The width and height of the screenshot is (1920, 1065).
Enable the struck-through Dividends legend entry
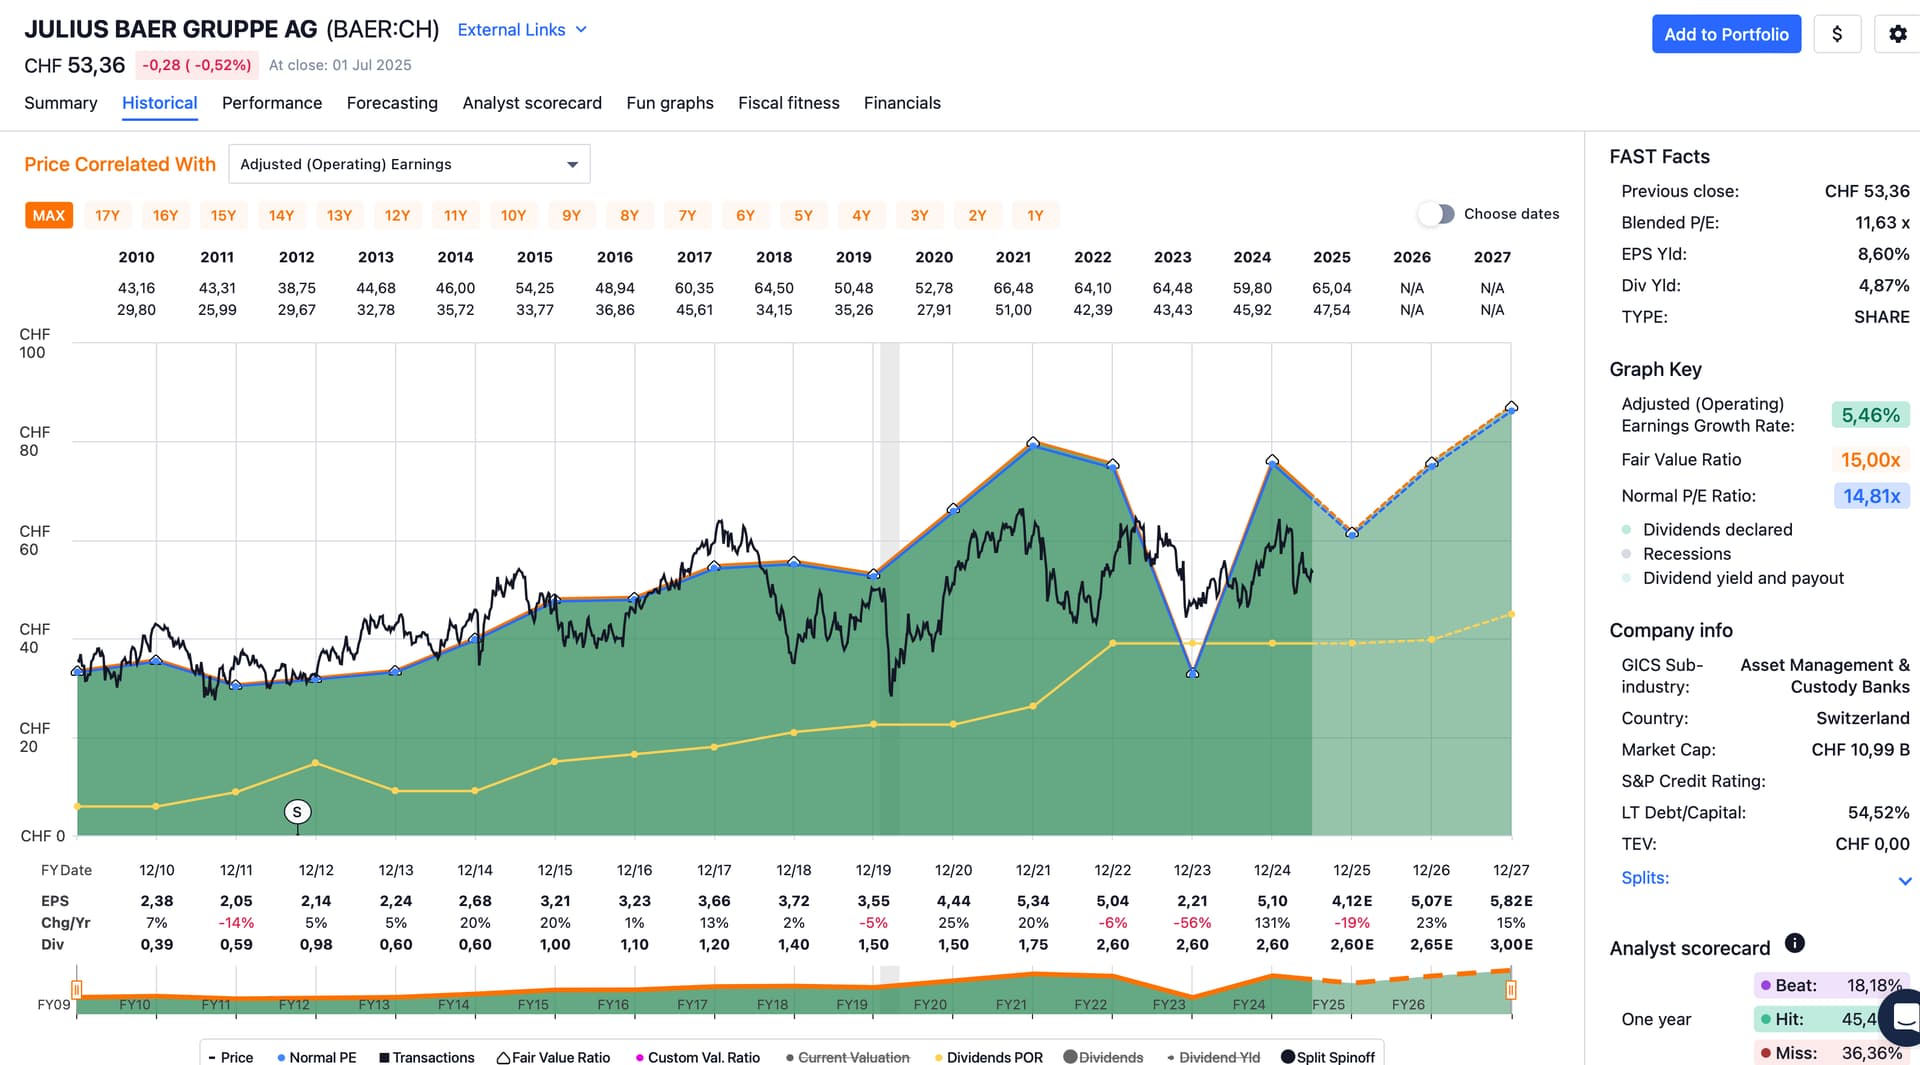[x=1103, y=1057]
